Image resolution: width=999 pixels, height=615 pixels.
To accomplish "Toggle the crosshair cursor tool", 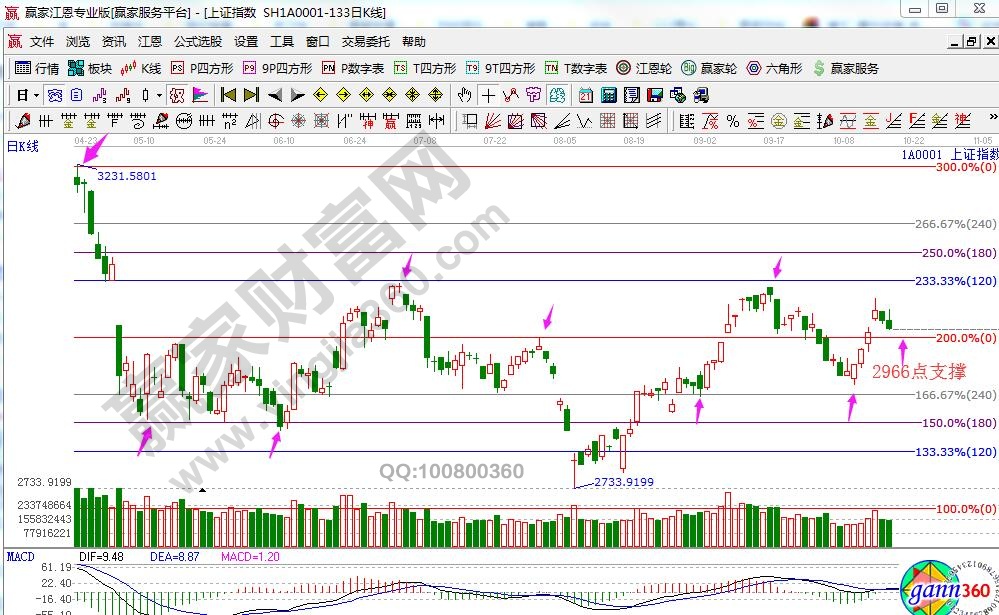I will pyautogui.click(x=488, y=95).
